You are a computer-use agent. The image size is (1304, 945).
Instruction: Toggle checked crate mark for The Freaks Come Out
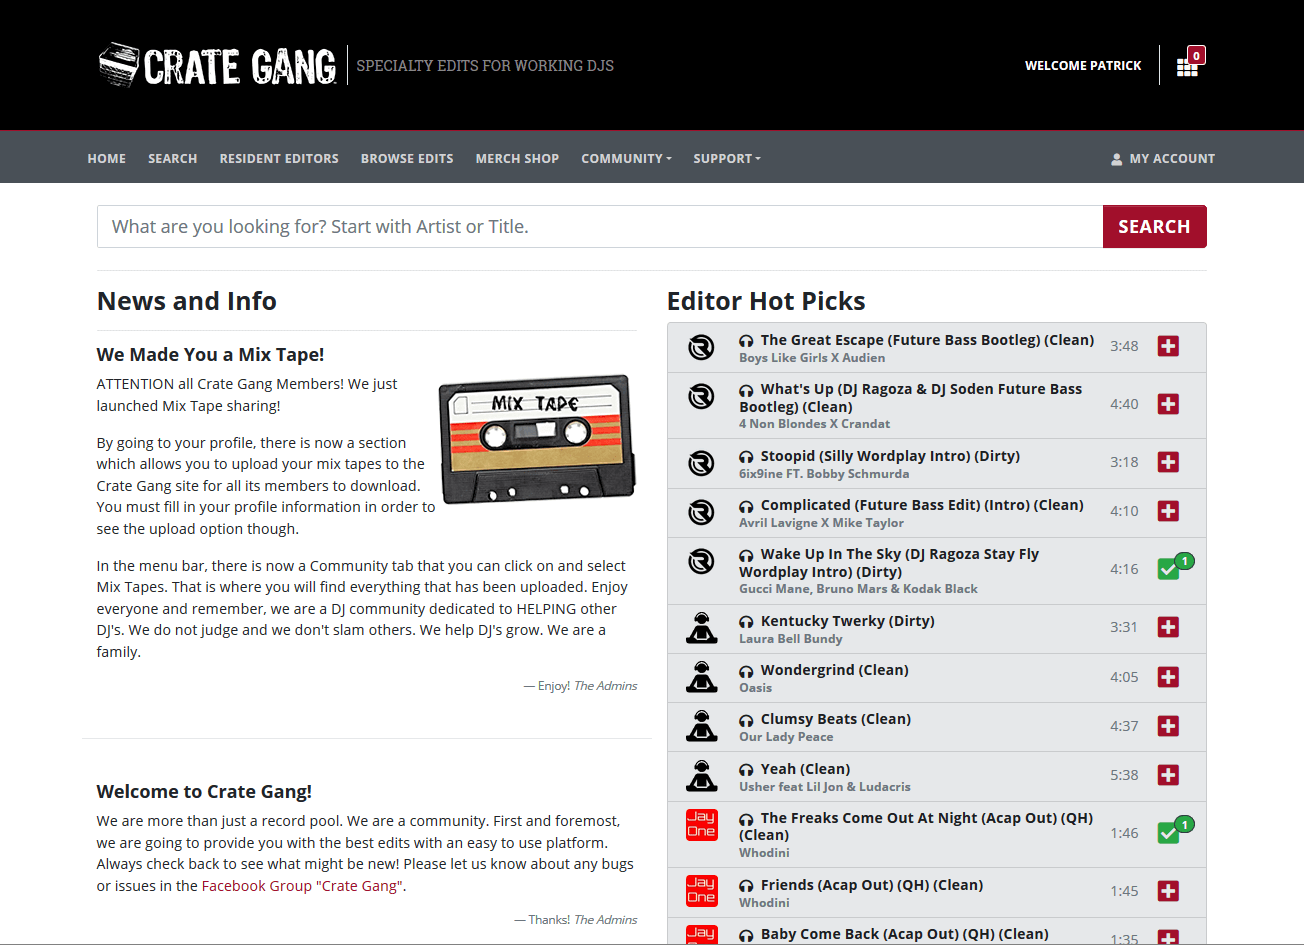pos(1170,832)
